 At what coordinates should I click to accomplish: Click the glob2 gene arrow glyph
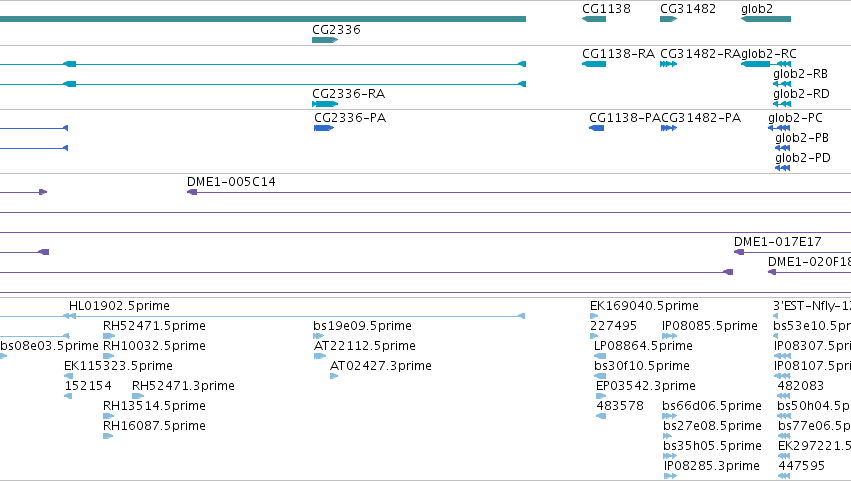[766, 19]
